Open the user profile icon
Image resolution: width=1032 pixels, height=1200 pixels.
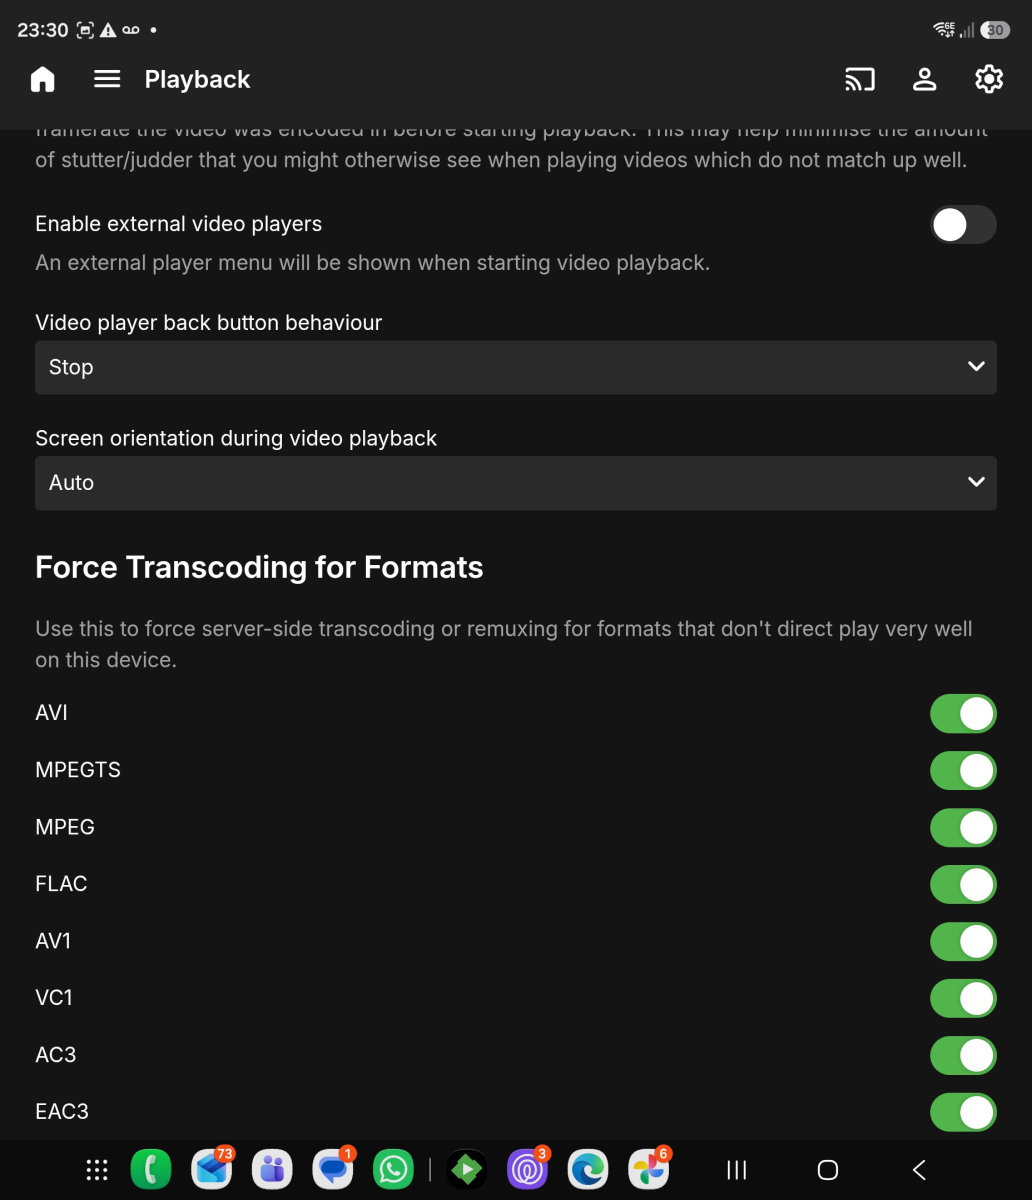click(x=925, y=80)
